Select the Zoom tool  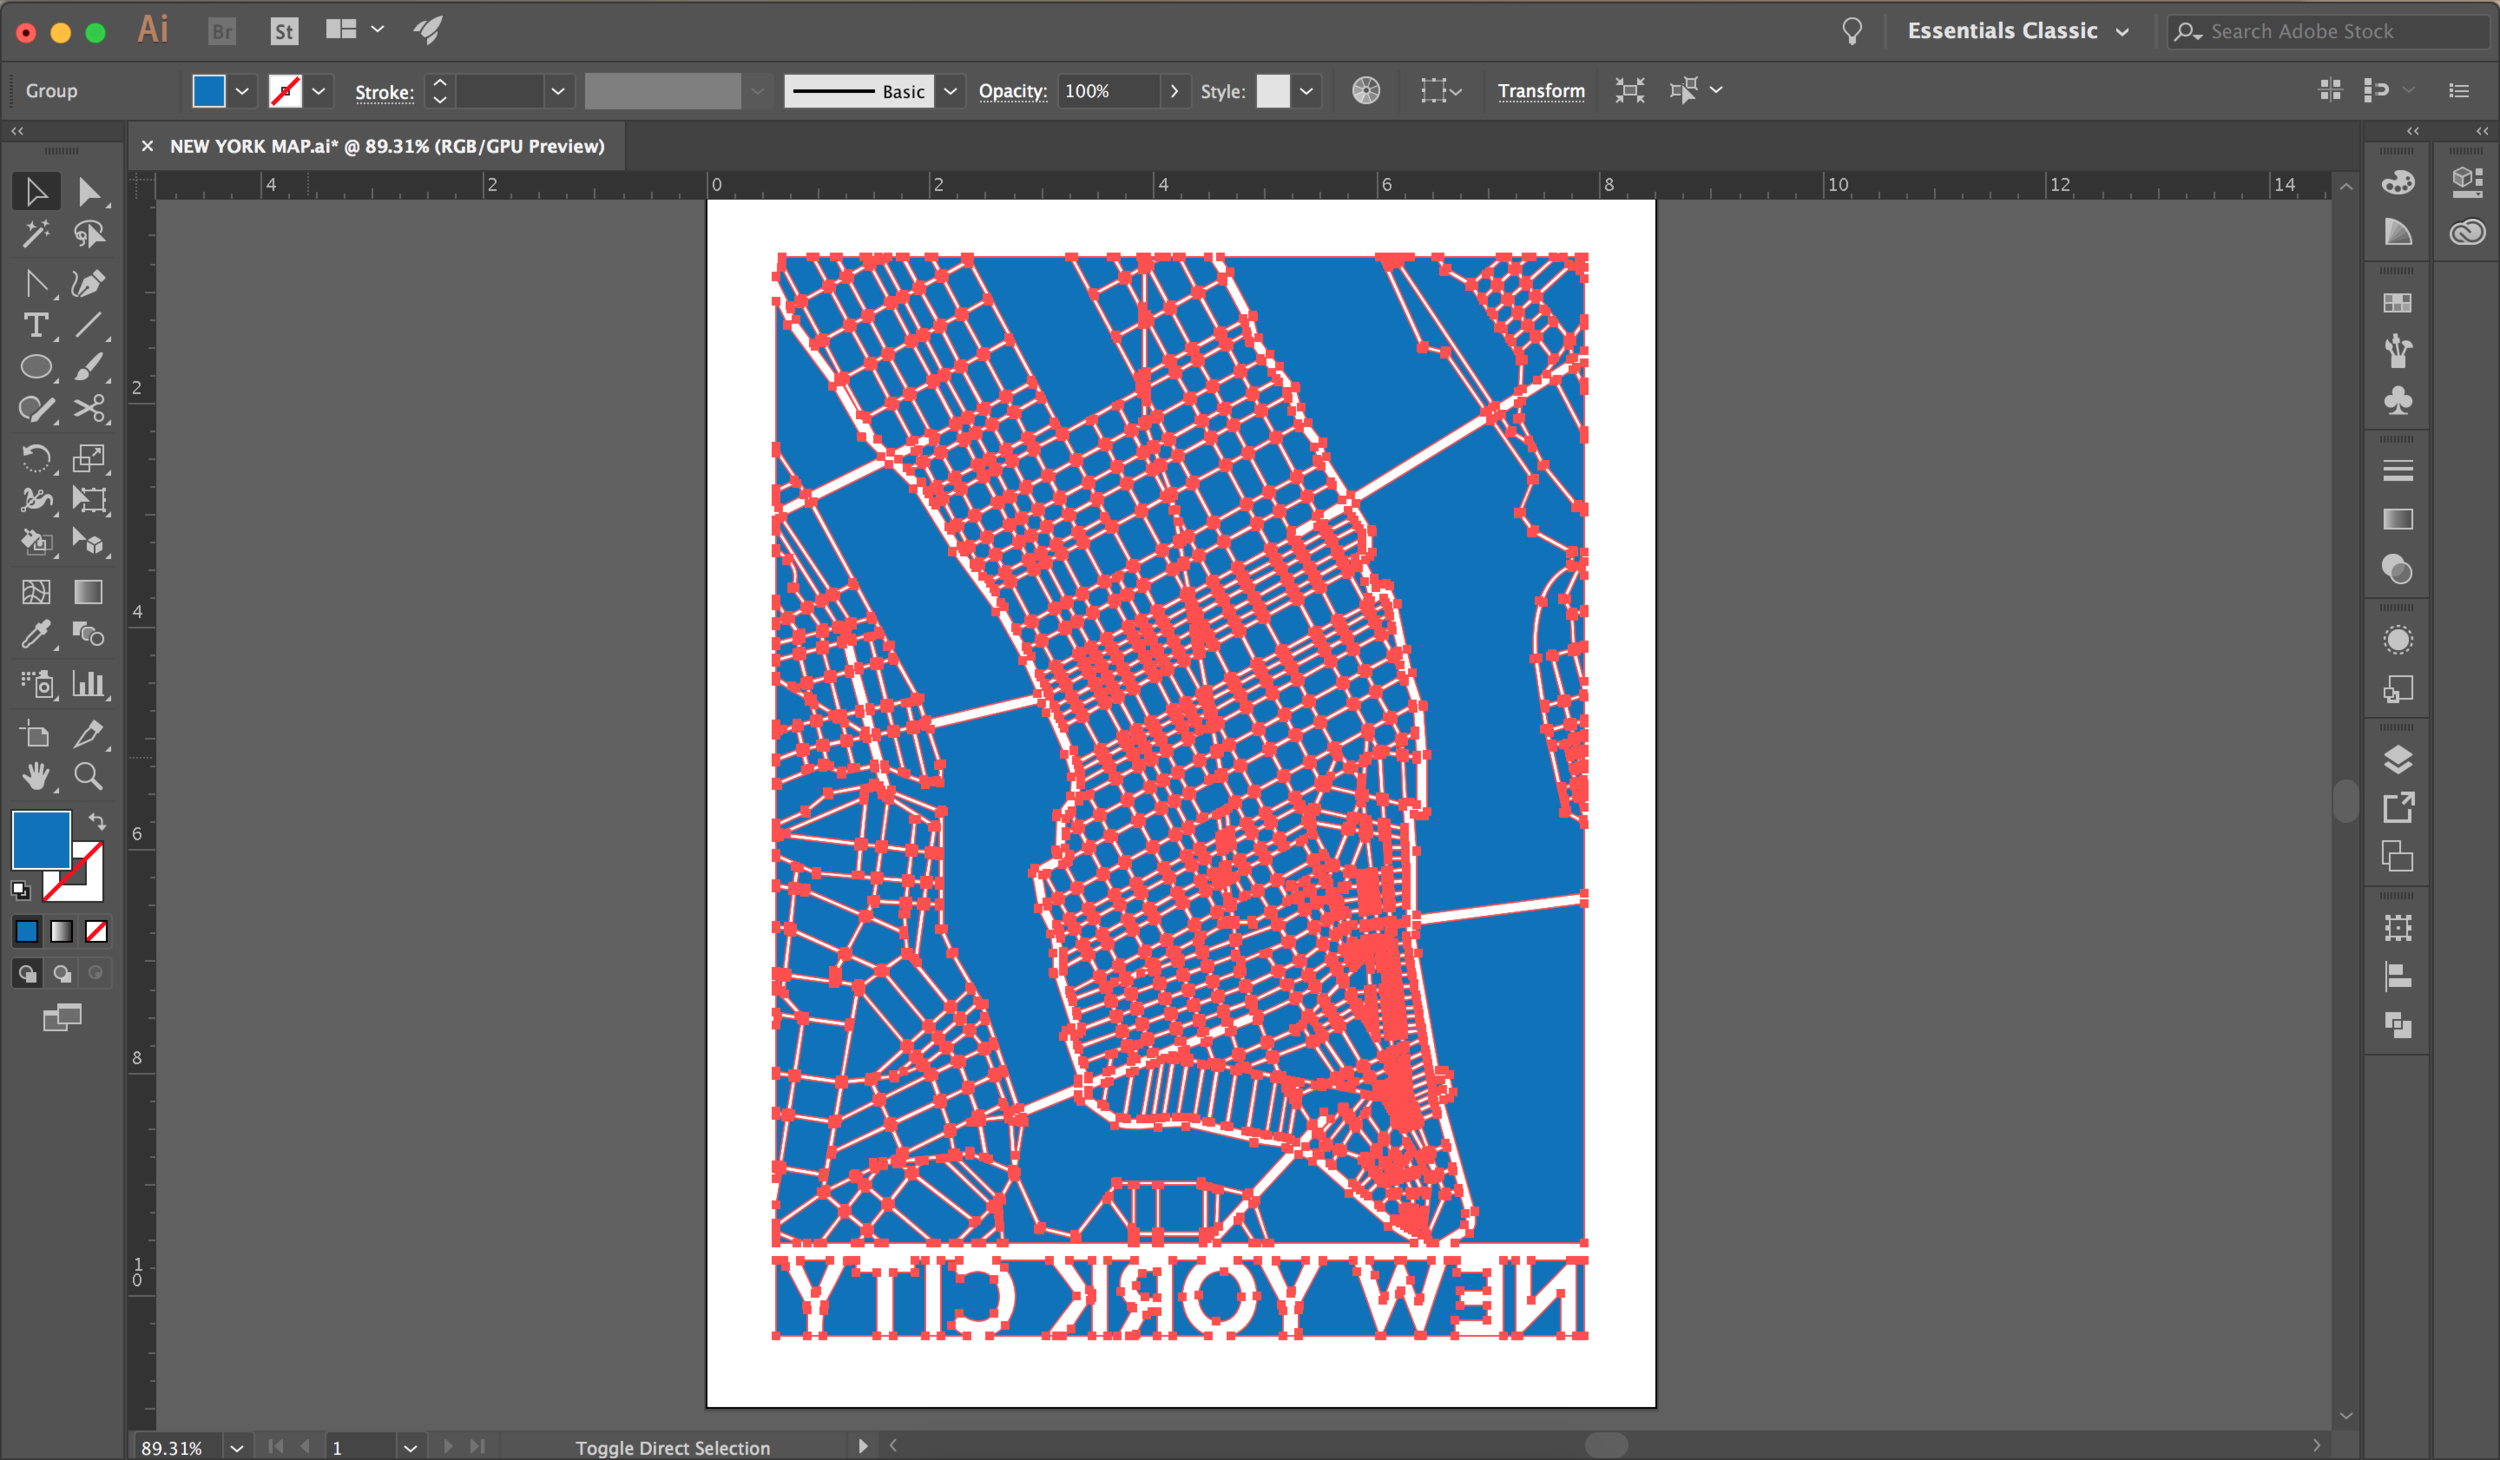coord(88,776)
